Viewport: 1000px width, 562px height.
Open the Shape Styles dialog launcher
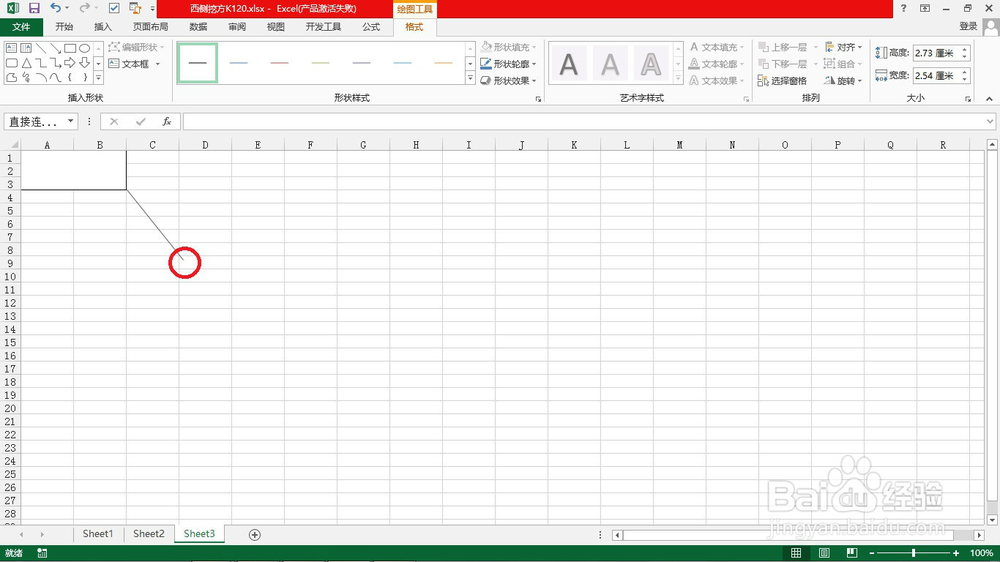coord(538,99)
